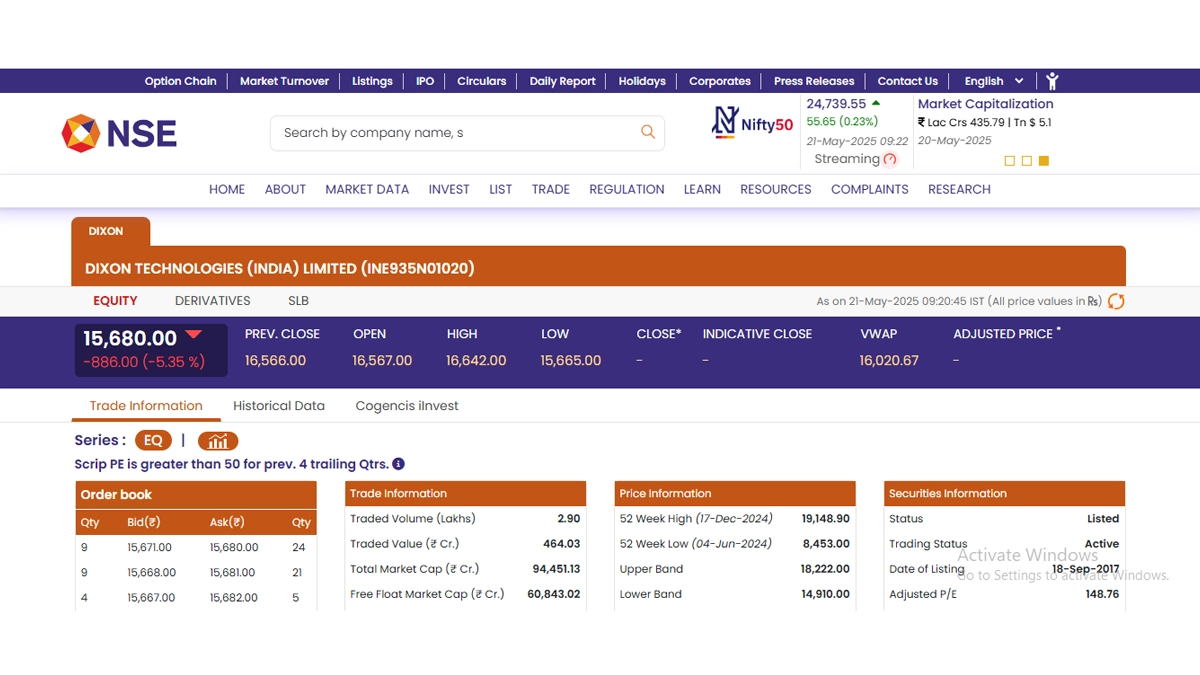Screen dimensions: 1200x675
Task: Click the search magnifier icon
Action: pyautogui.click(x=648, y=132)
